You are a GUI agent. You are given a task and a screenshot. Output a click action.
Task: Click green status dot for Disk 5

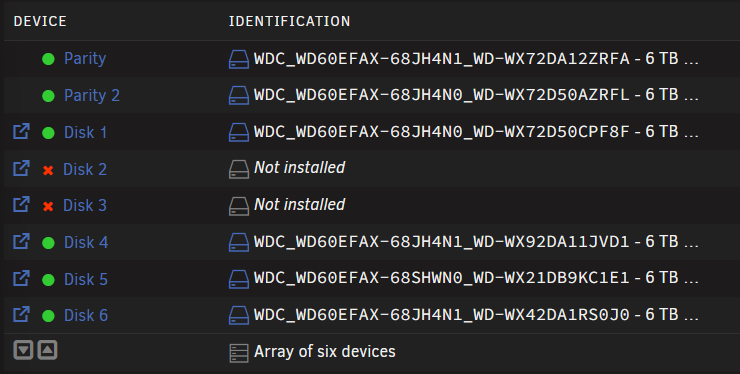pos(48,280)
